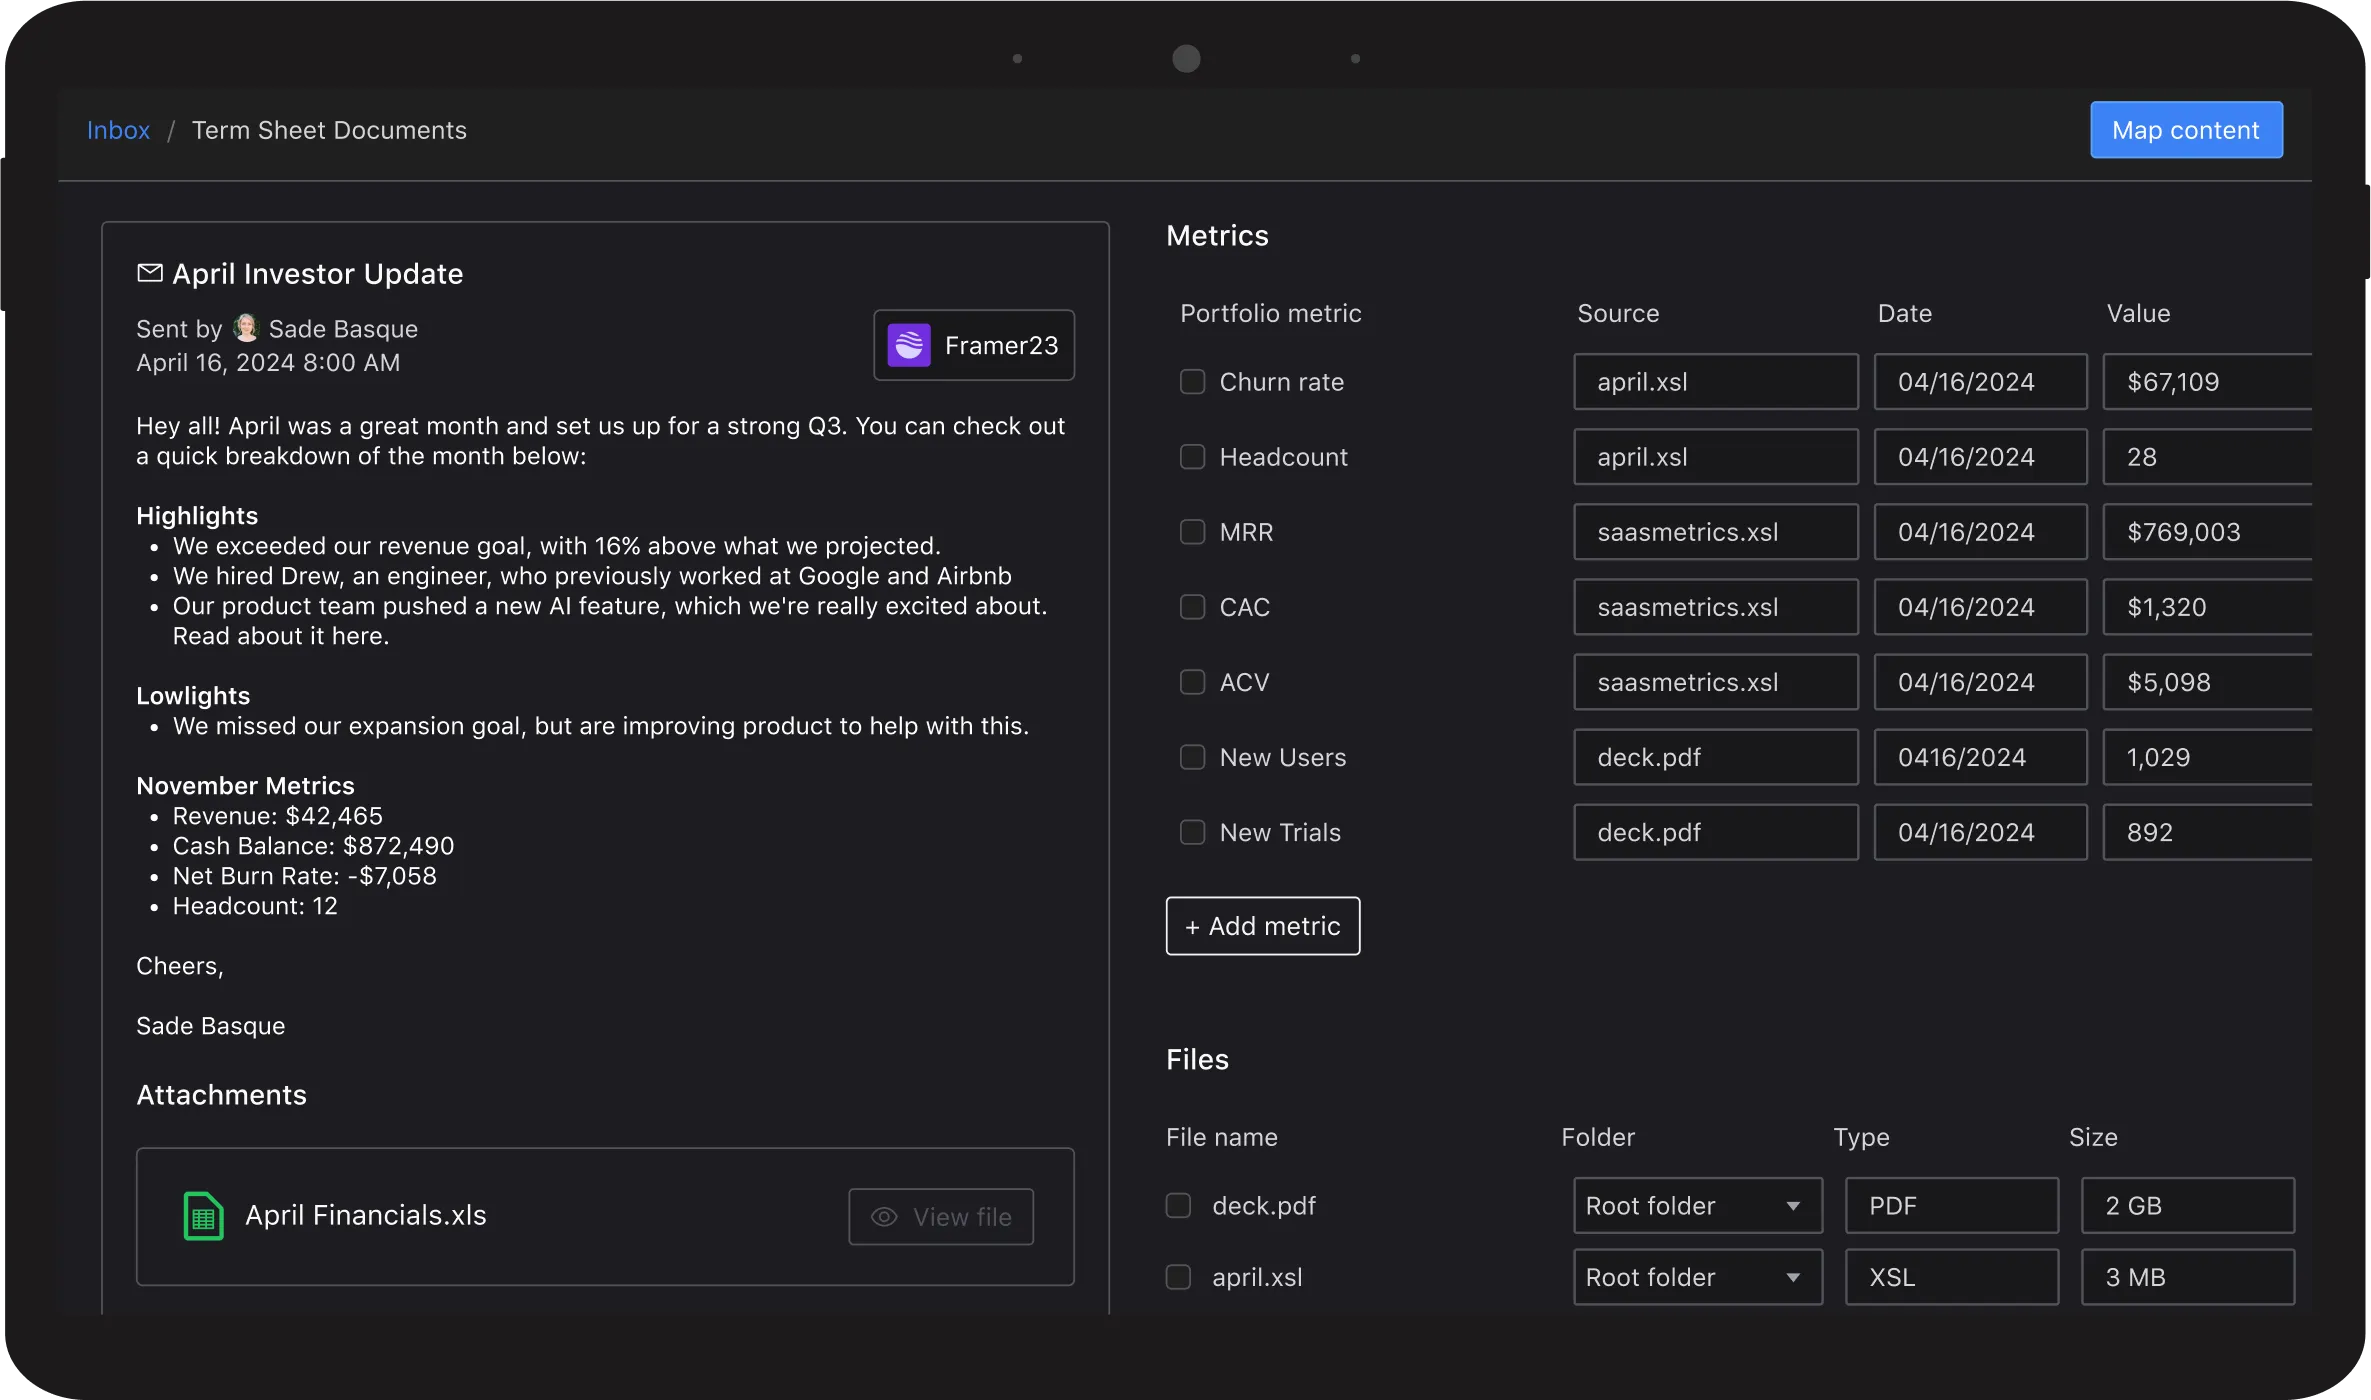The width and height of the screenshot is (2371, 1400).
Task: Go back to Inbox via breadcrumb
Action: pyautogui.click(x=118, y=130)
